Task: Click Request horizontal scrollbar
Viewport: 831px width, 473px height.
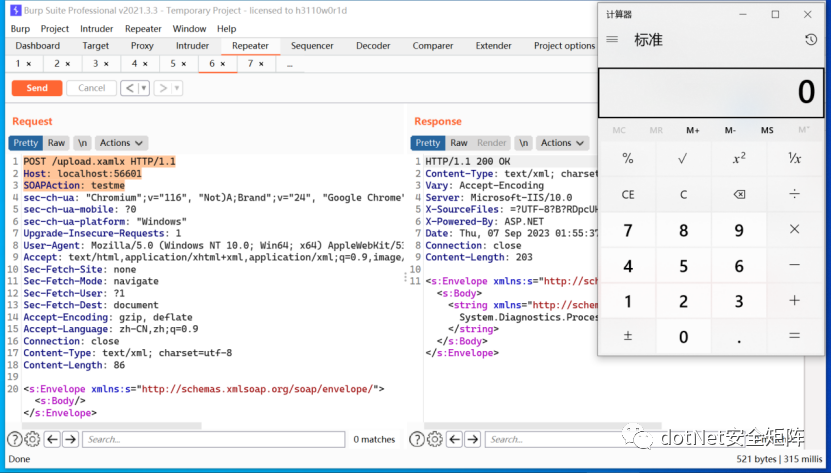Action: coord(111,425)
